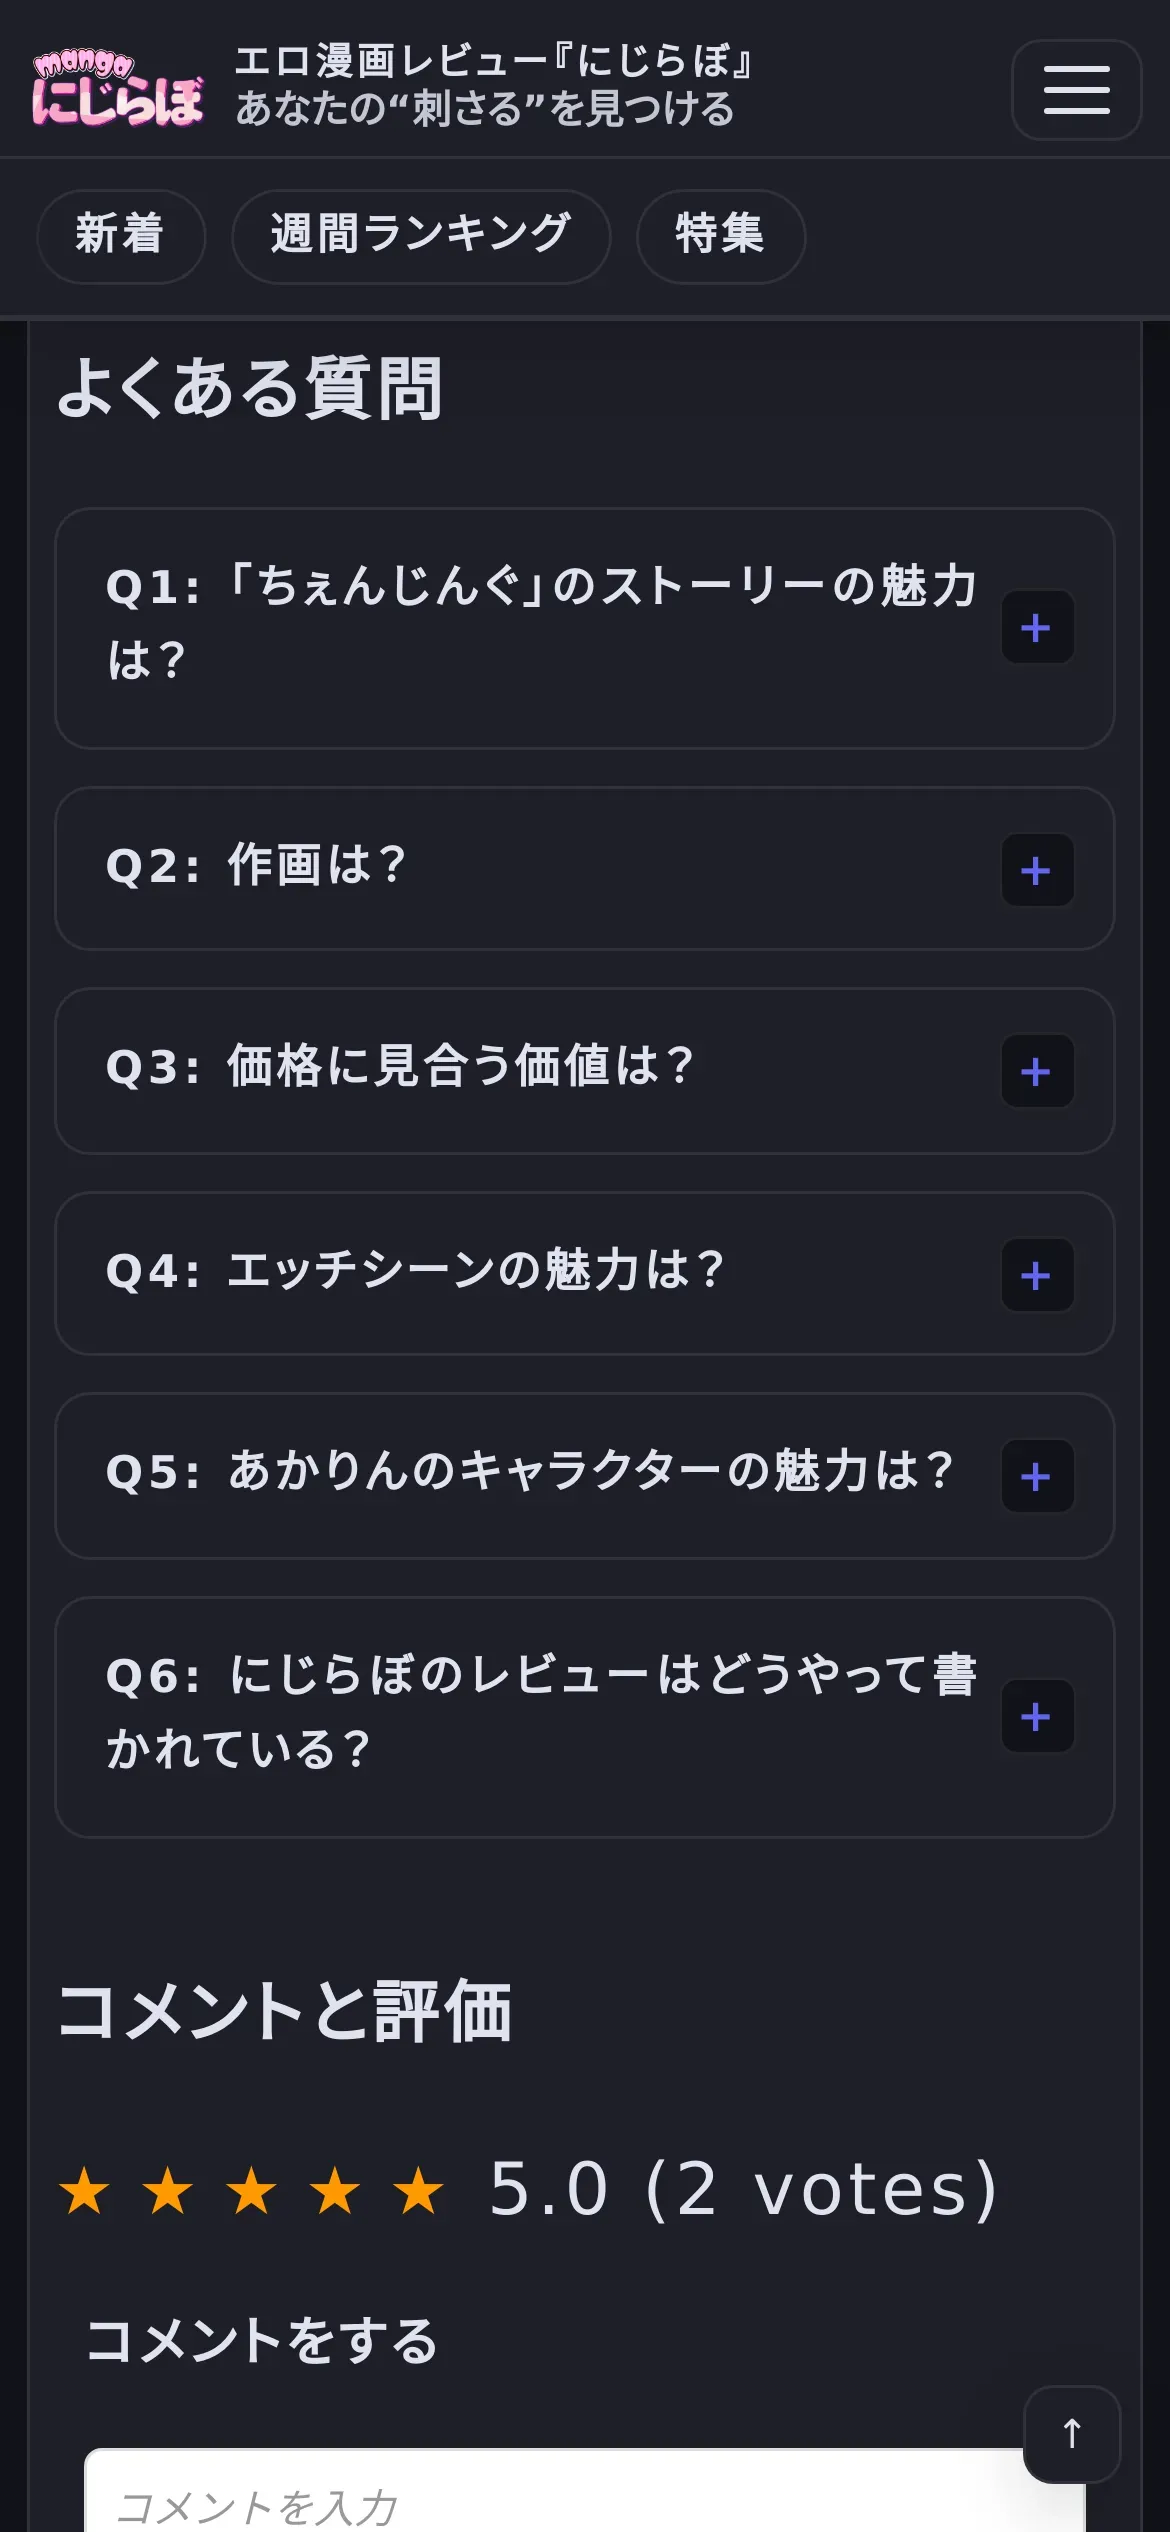Select the 特集 tab

[x=720, y=236]
